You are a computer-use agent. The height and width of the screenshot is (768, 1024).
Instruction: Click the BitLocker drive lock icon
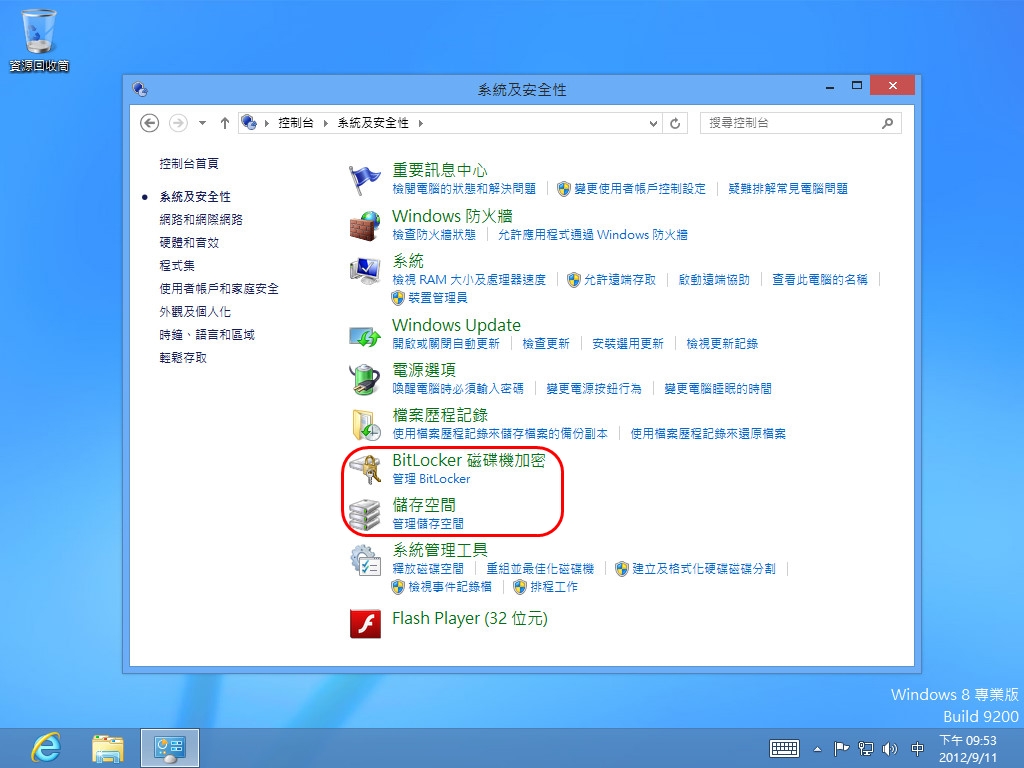click(x=364, y=470)
